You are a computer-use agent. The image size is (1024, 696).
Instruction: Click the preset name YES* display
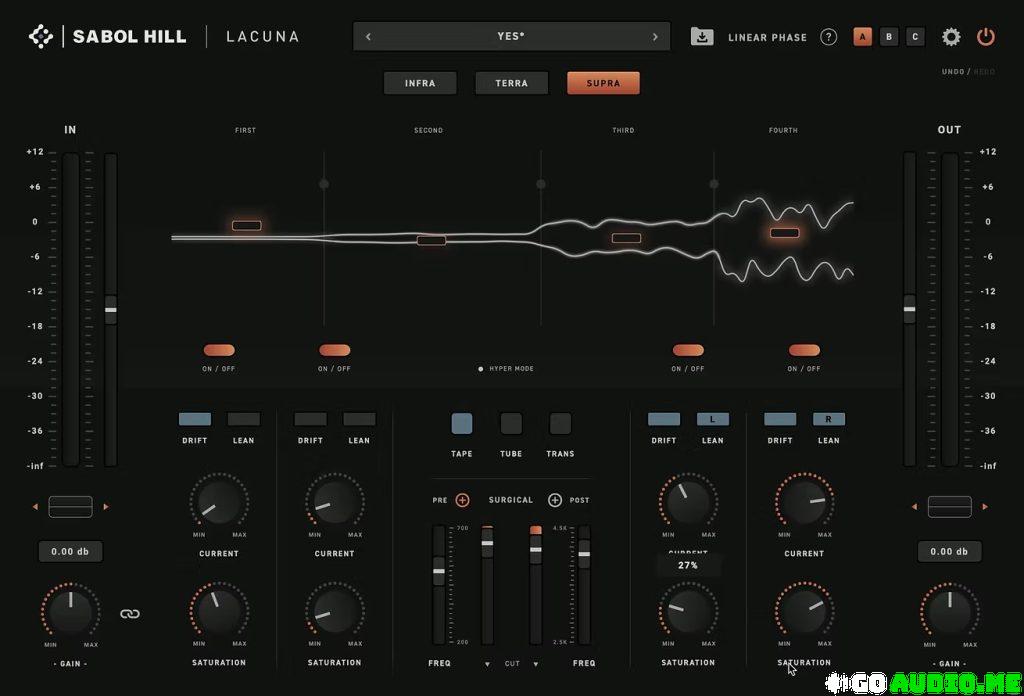[511, 37]
